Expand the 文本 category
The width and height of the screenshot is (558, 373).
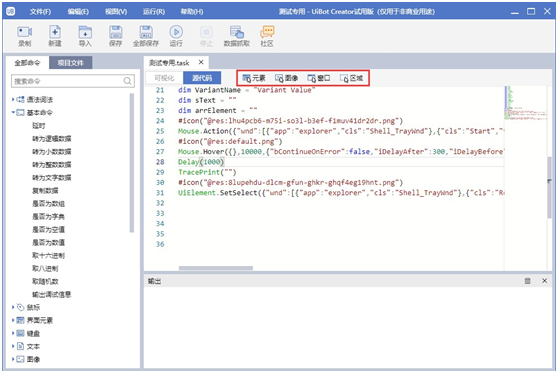click(x=13, y=346)
